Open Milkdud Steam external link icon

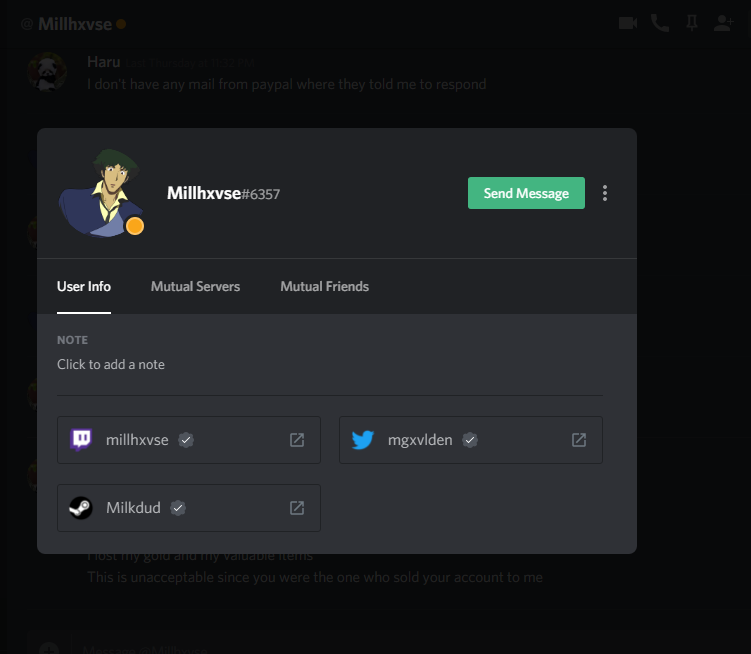[297, 508]
